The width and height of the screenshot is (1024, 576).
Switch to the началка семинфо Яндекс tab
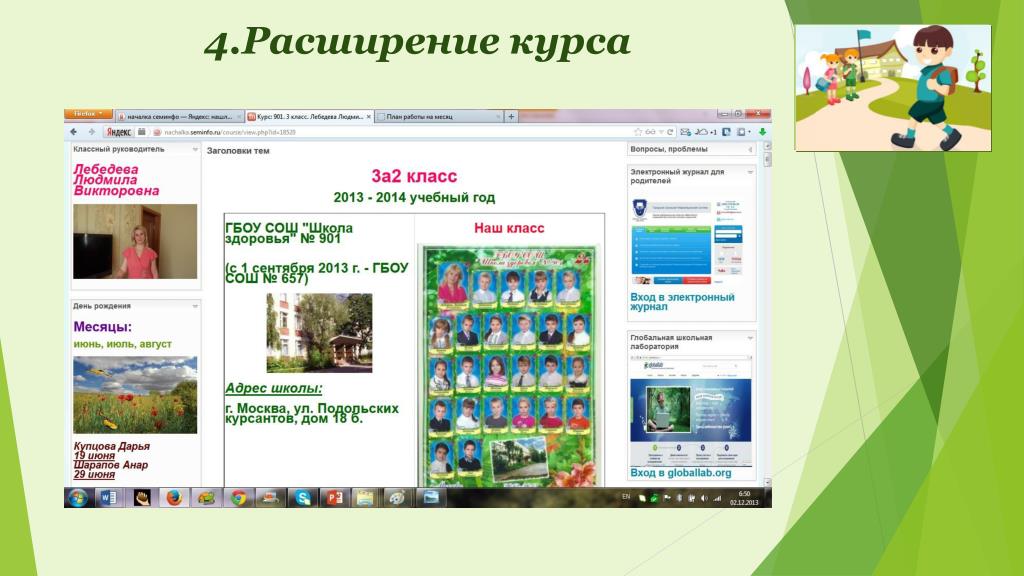(x=178, y=116)
